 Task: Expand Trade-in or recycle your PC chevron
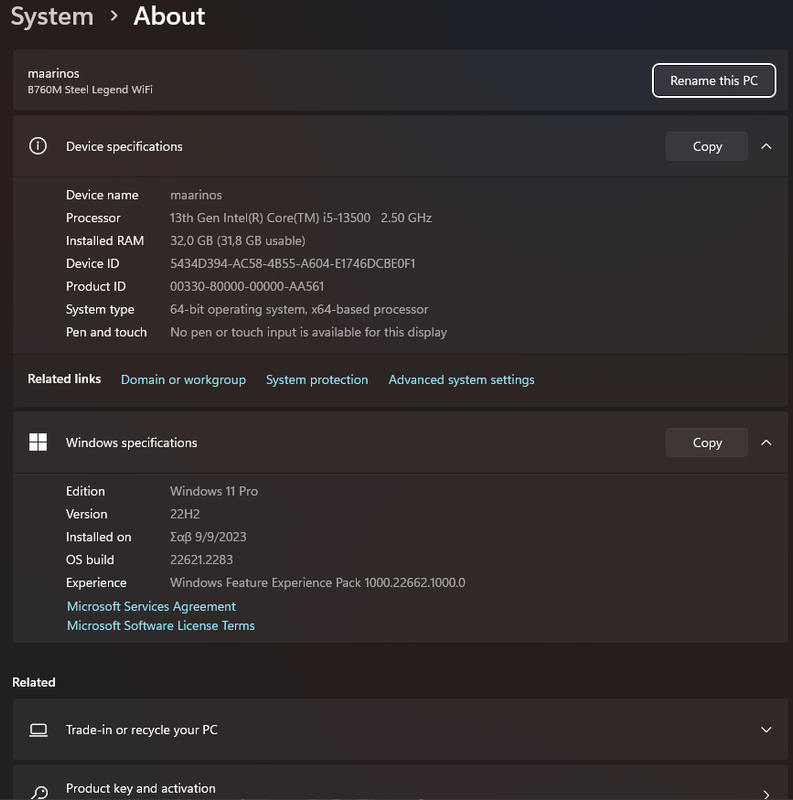coord(766,730)
